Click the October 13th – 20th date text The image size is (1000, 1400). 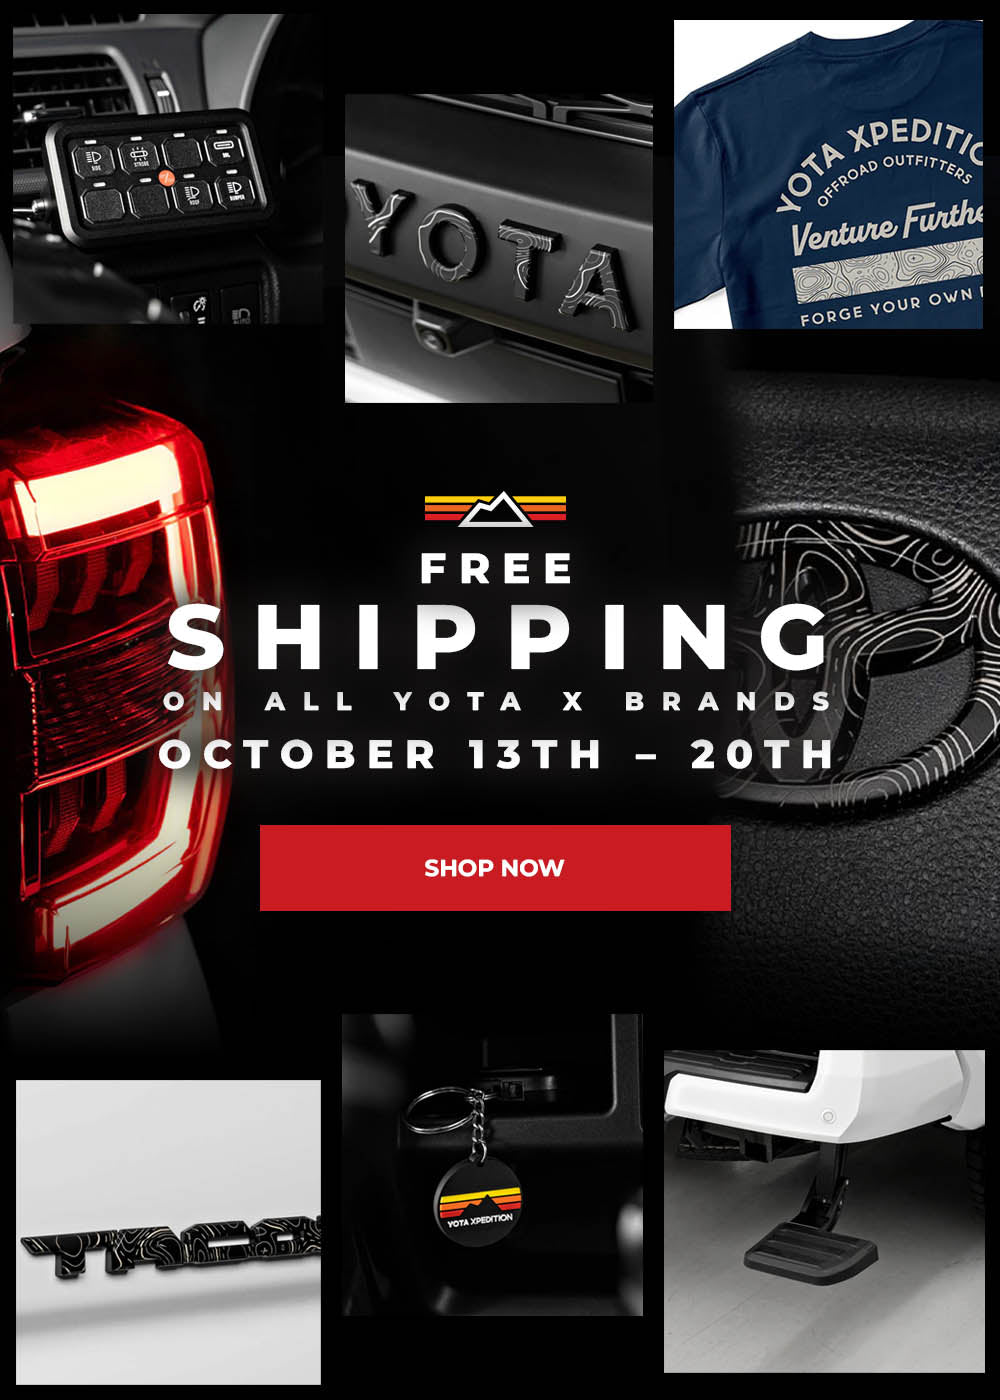point(496,754)
